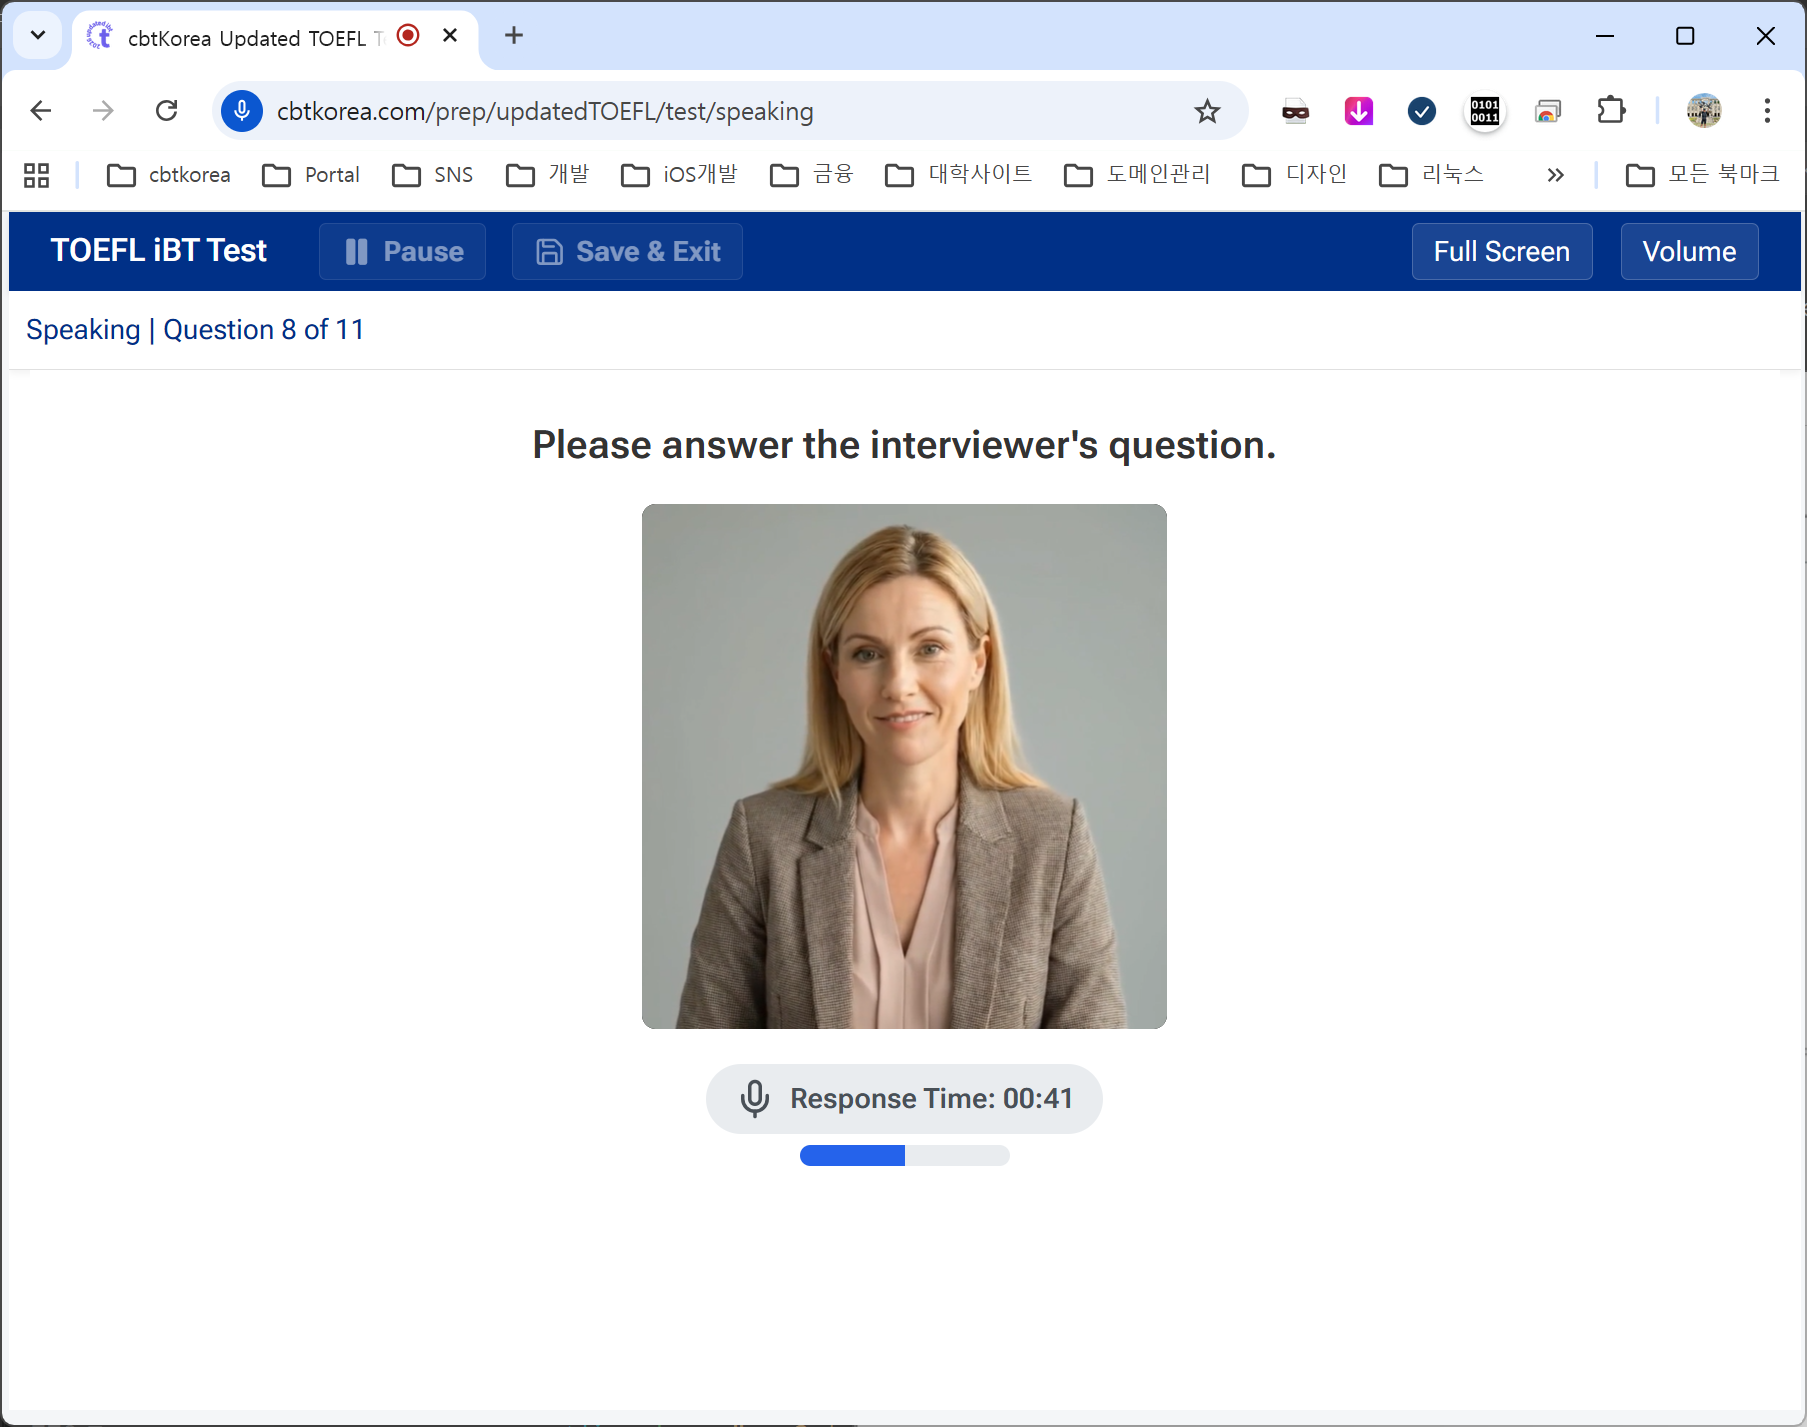1807x1427 pixels.
Task: Bookmark this page with the star icon
Action: [1207, 111]
